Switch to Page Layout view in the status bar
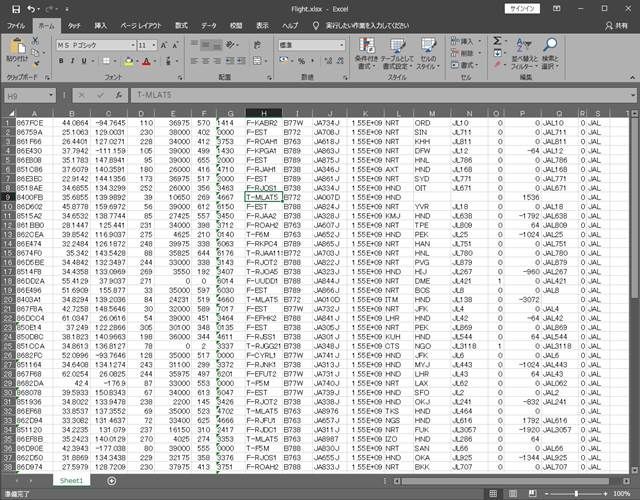 (x=513, y=493)
